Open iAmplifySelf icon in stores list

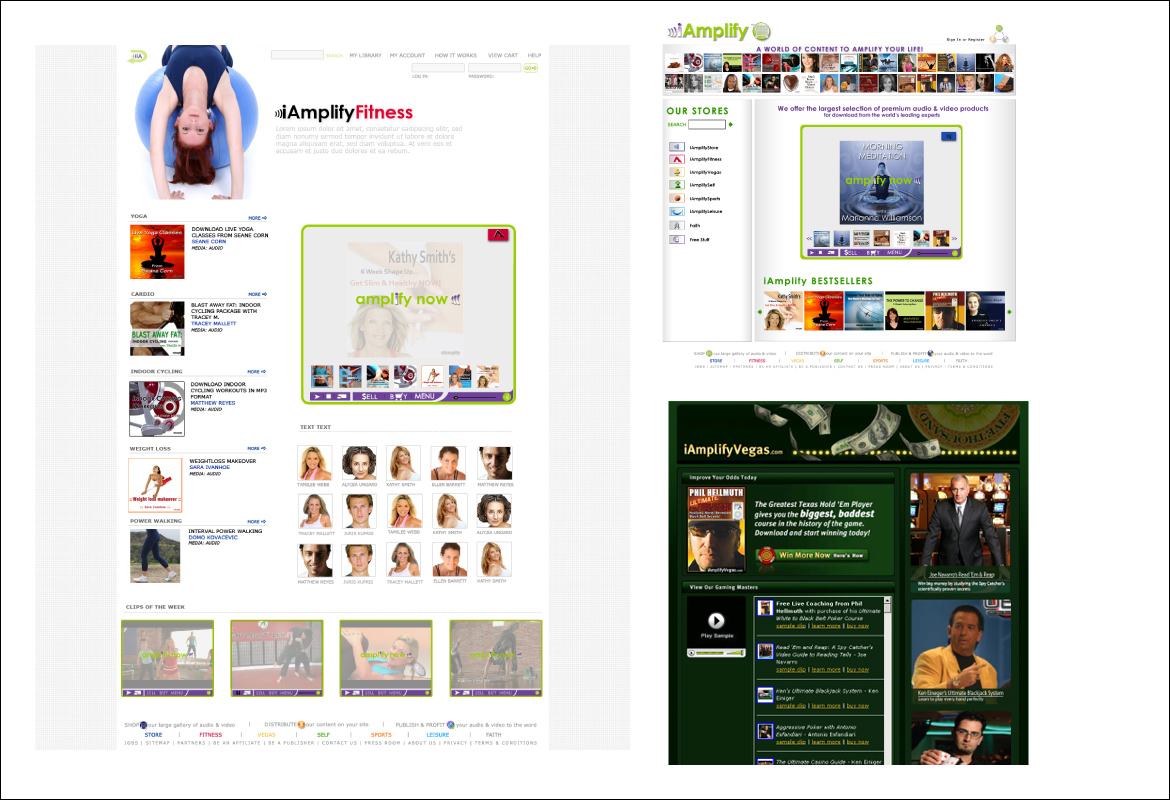point(676,184)
